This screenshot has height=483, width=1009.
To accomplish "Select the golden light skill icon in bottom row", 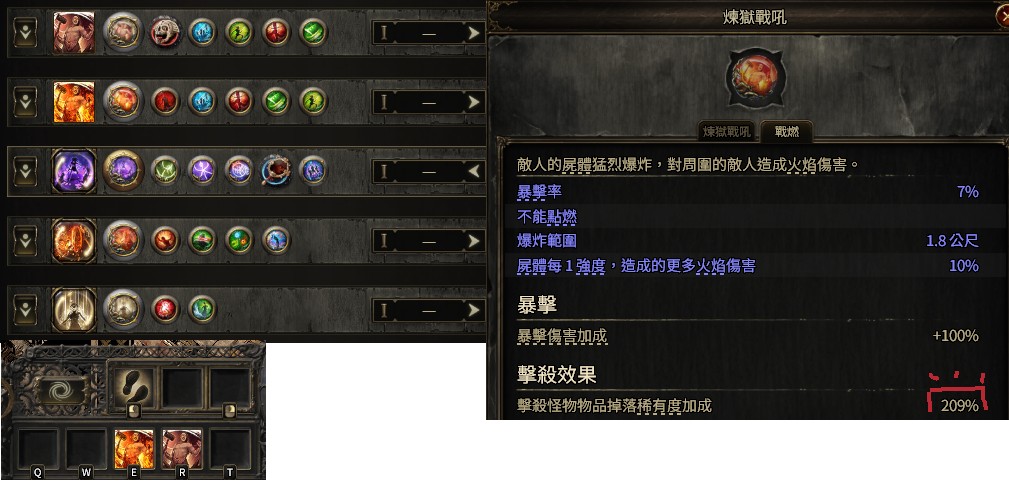I will coord(73,309).
